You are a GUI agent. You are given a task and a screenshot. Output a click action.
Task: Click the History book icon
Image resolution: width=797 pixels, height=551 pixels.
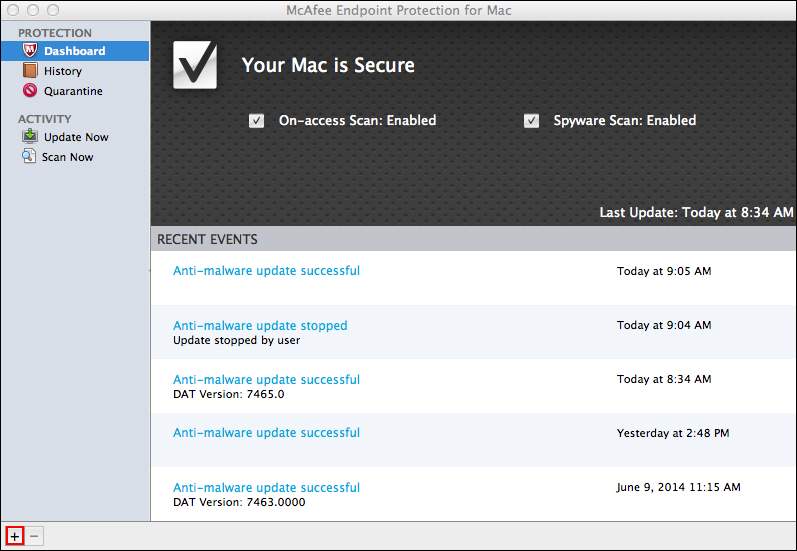[x=30, y=70]
